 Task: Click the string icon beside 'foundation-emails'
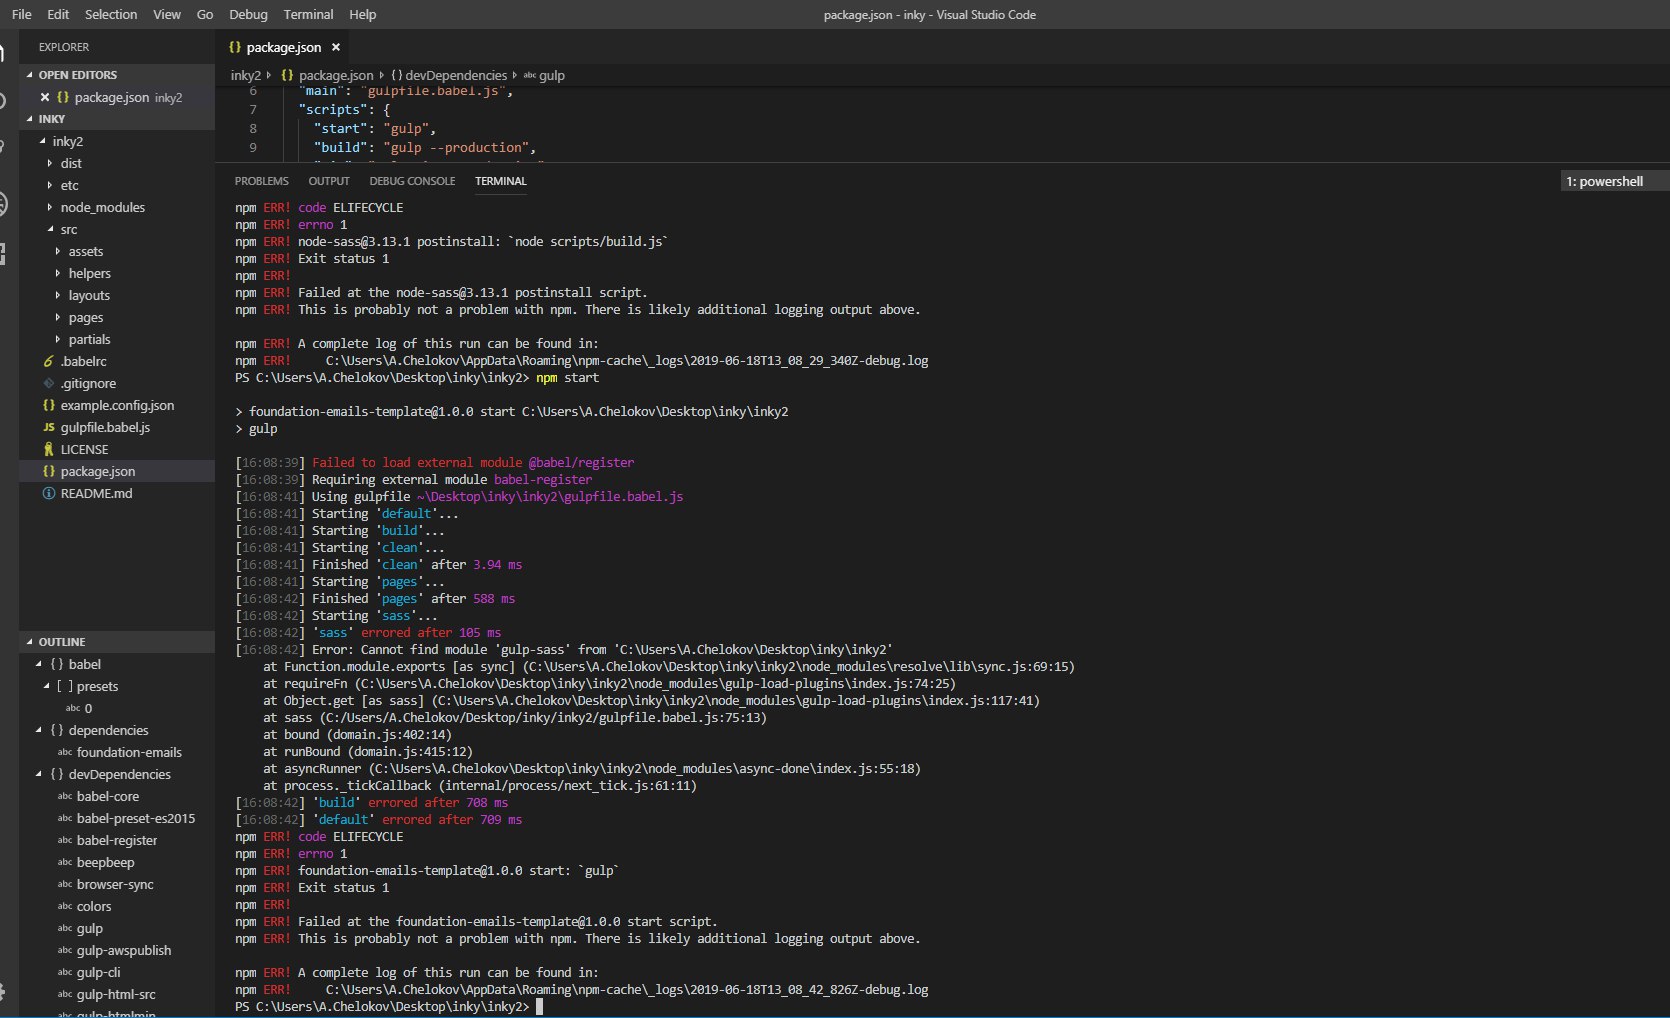[x=65, y=752]
